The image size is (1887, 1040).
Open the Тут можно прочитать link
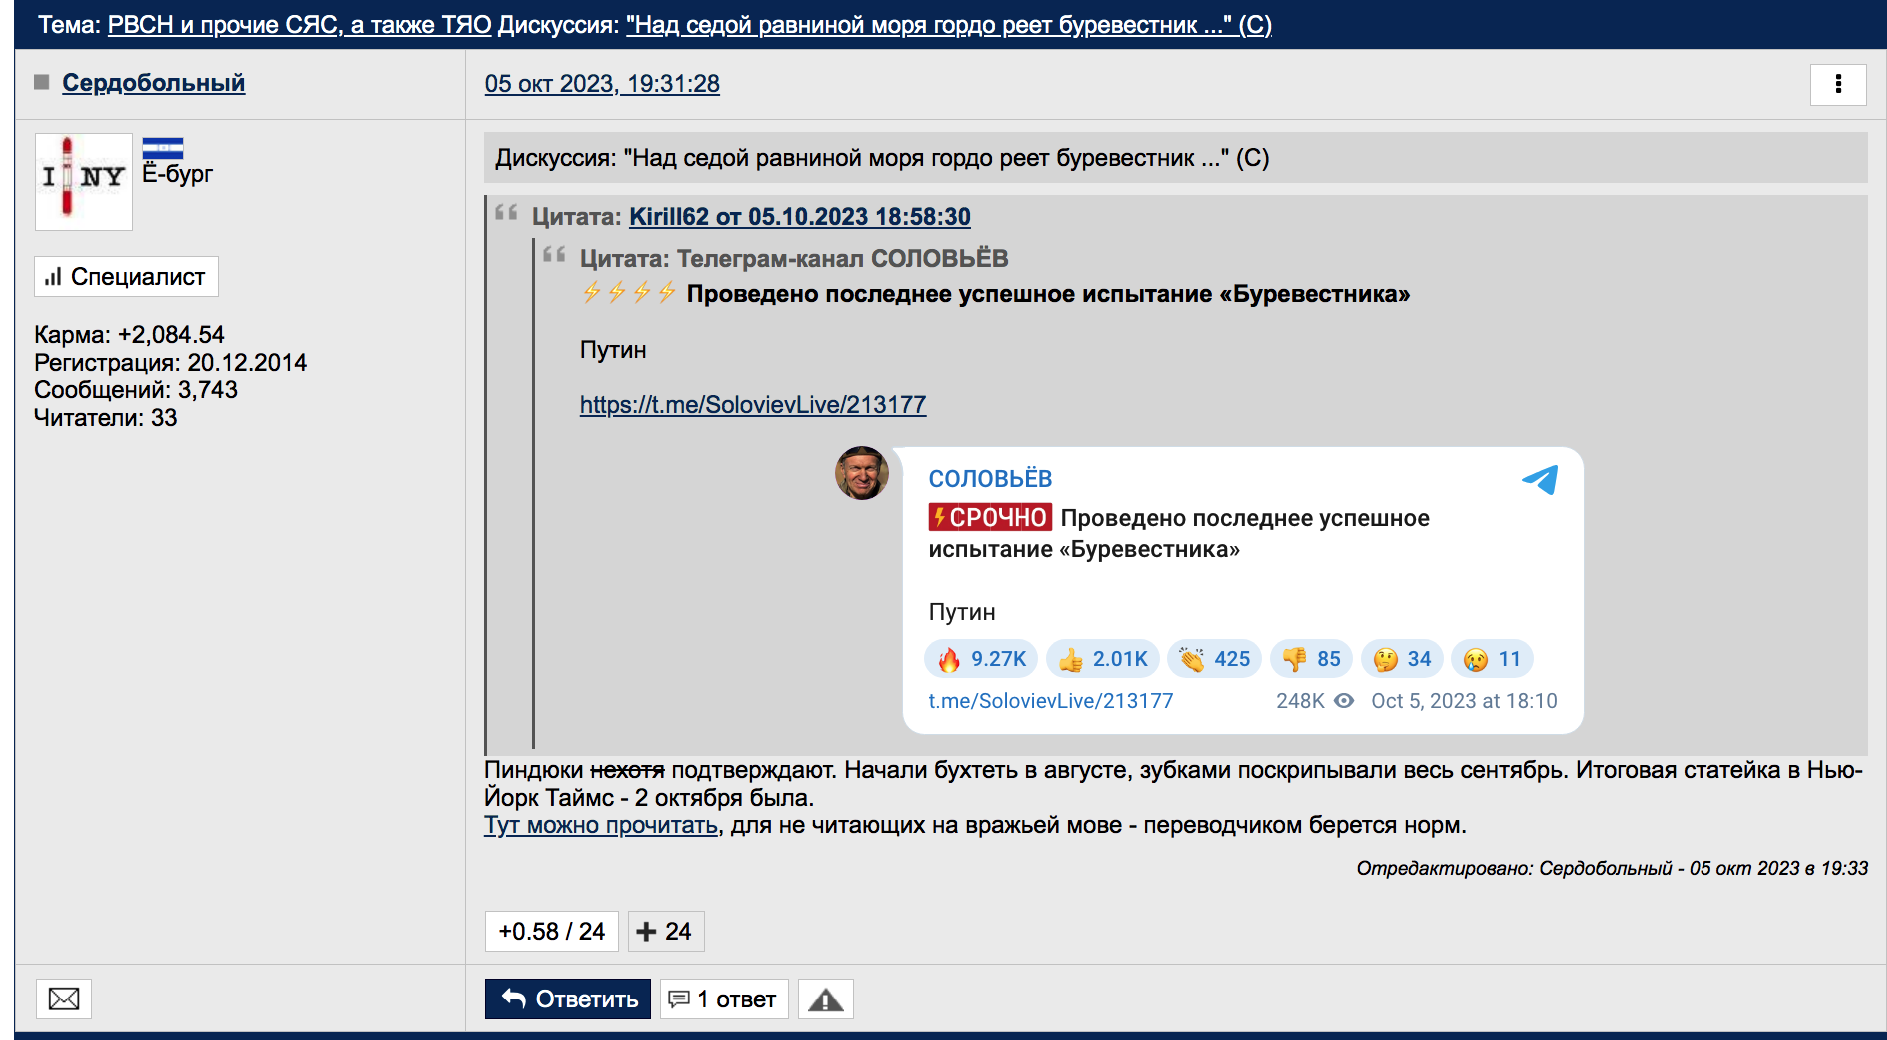pyautogui.click(x=601, y=825)
